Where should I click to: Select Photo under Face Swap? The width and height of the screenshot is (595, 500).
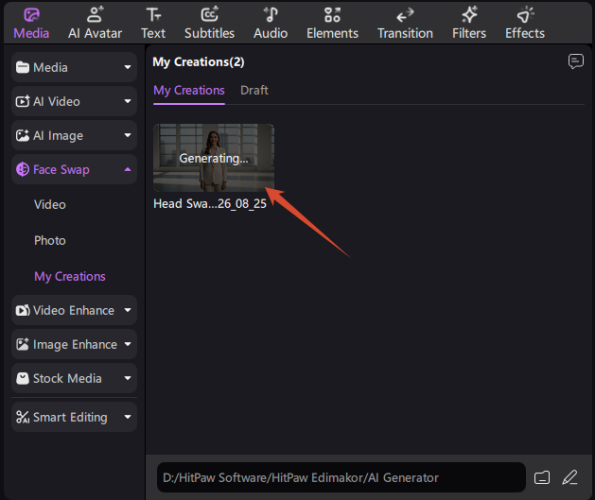pos(50,241)
